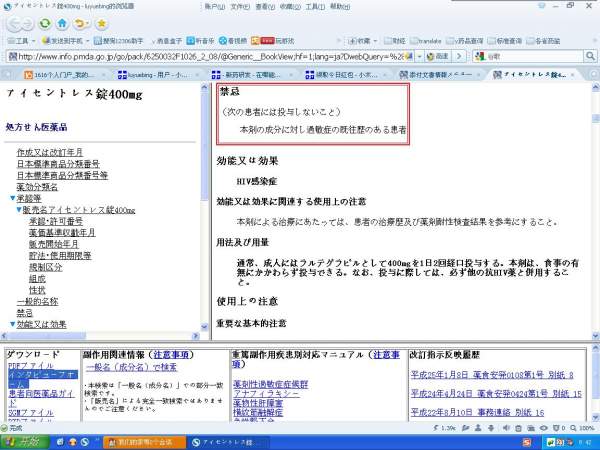Open the address bar history dropdown

click(x=419, y=56)
